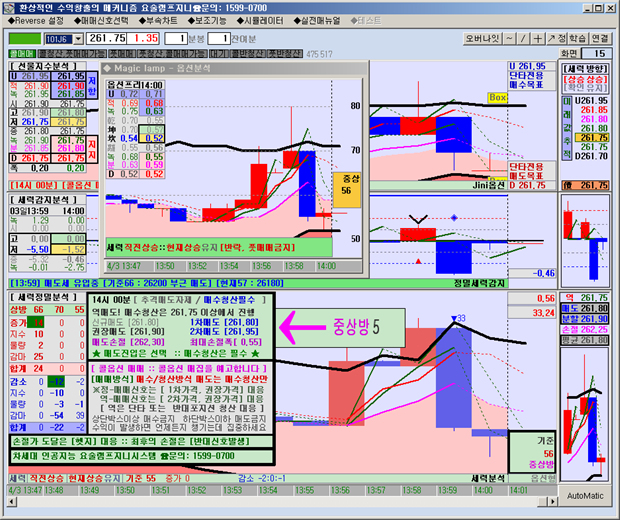Click the 분할 261.90 value

coord(584,319)
